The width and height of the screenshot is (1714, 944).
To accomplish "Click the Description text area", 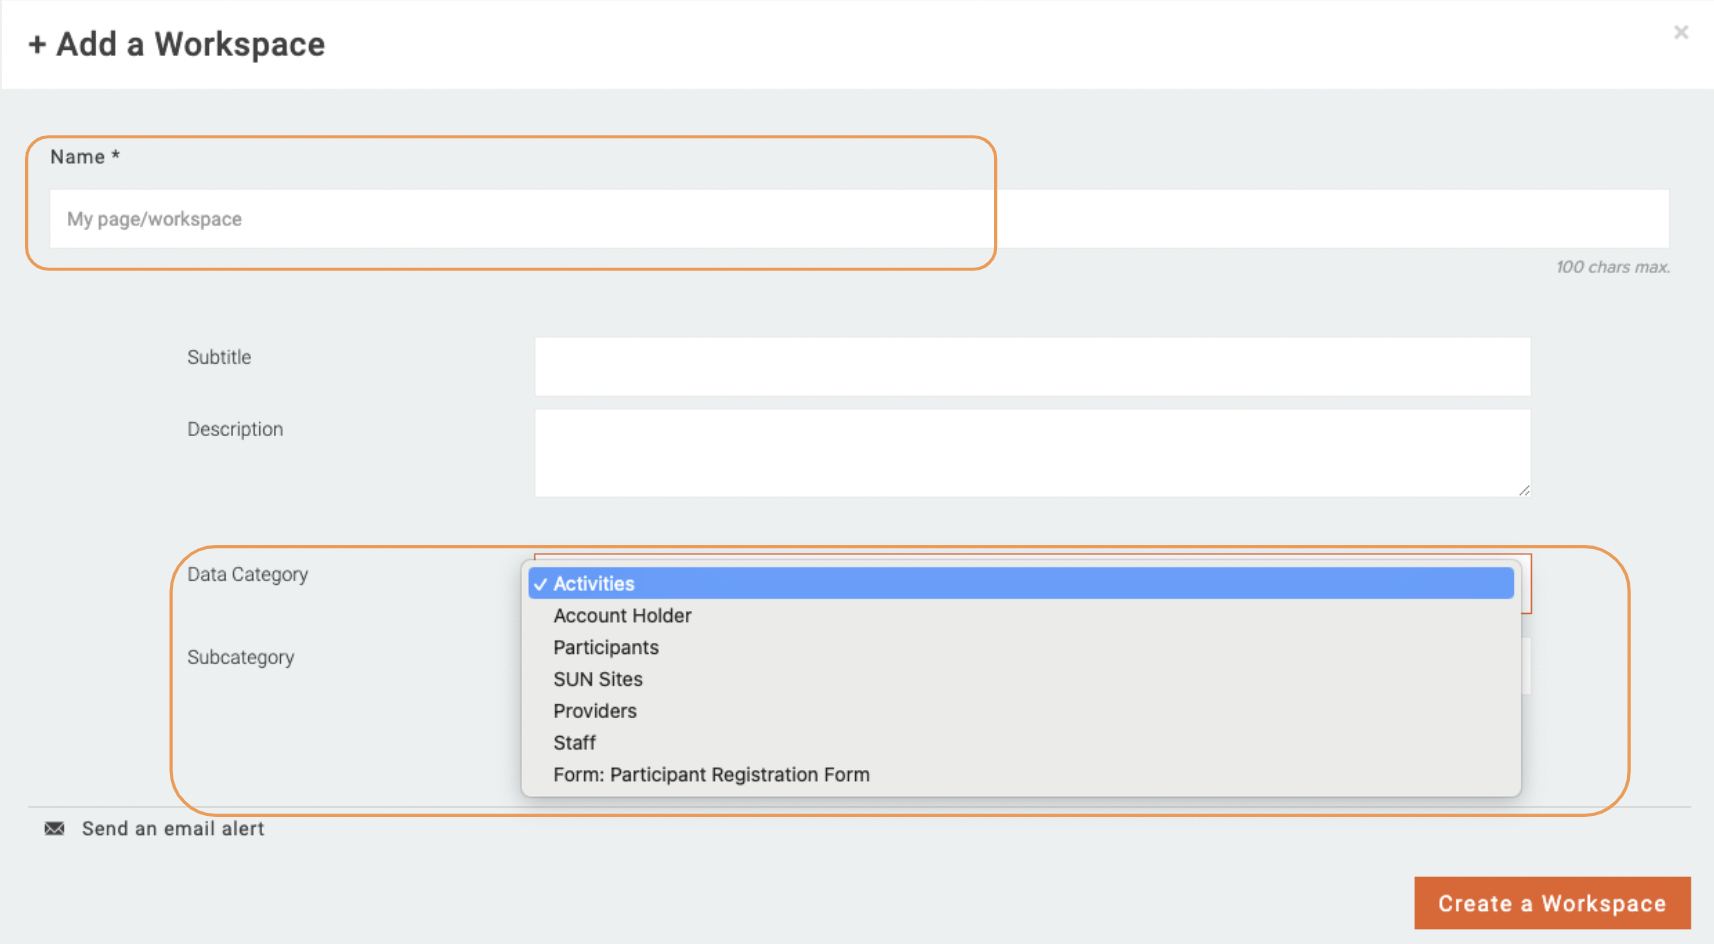I will point(1032,452).
